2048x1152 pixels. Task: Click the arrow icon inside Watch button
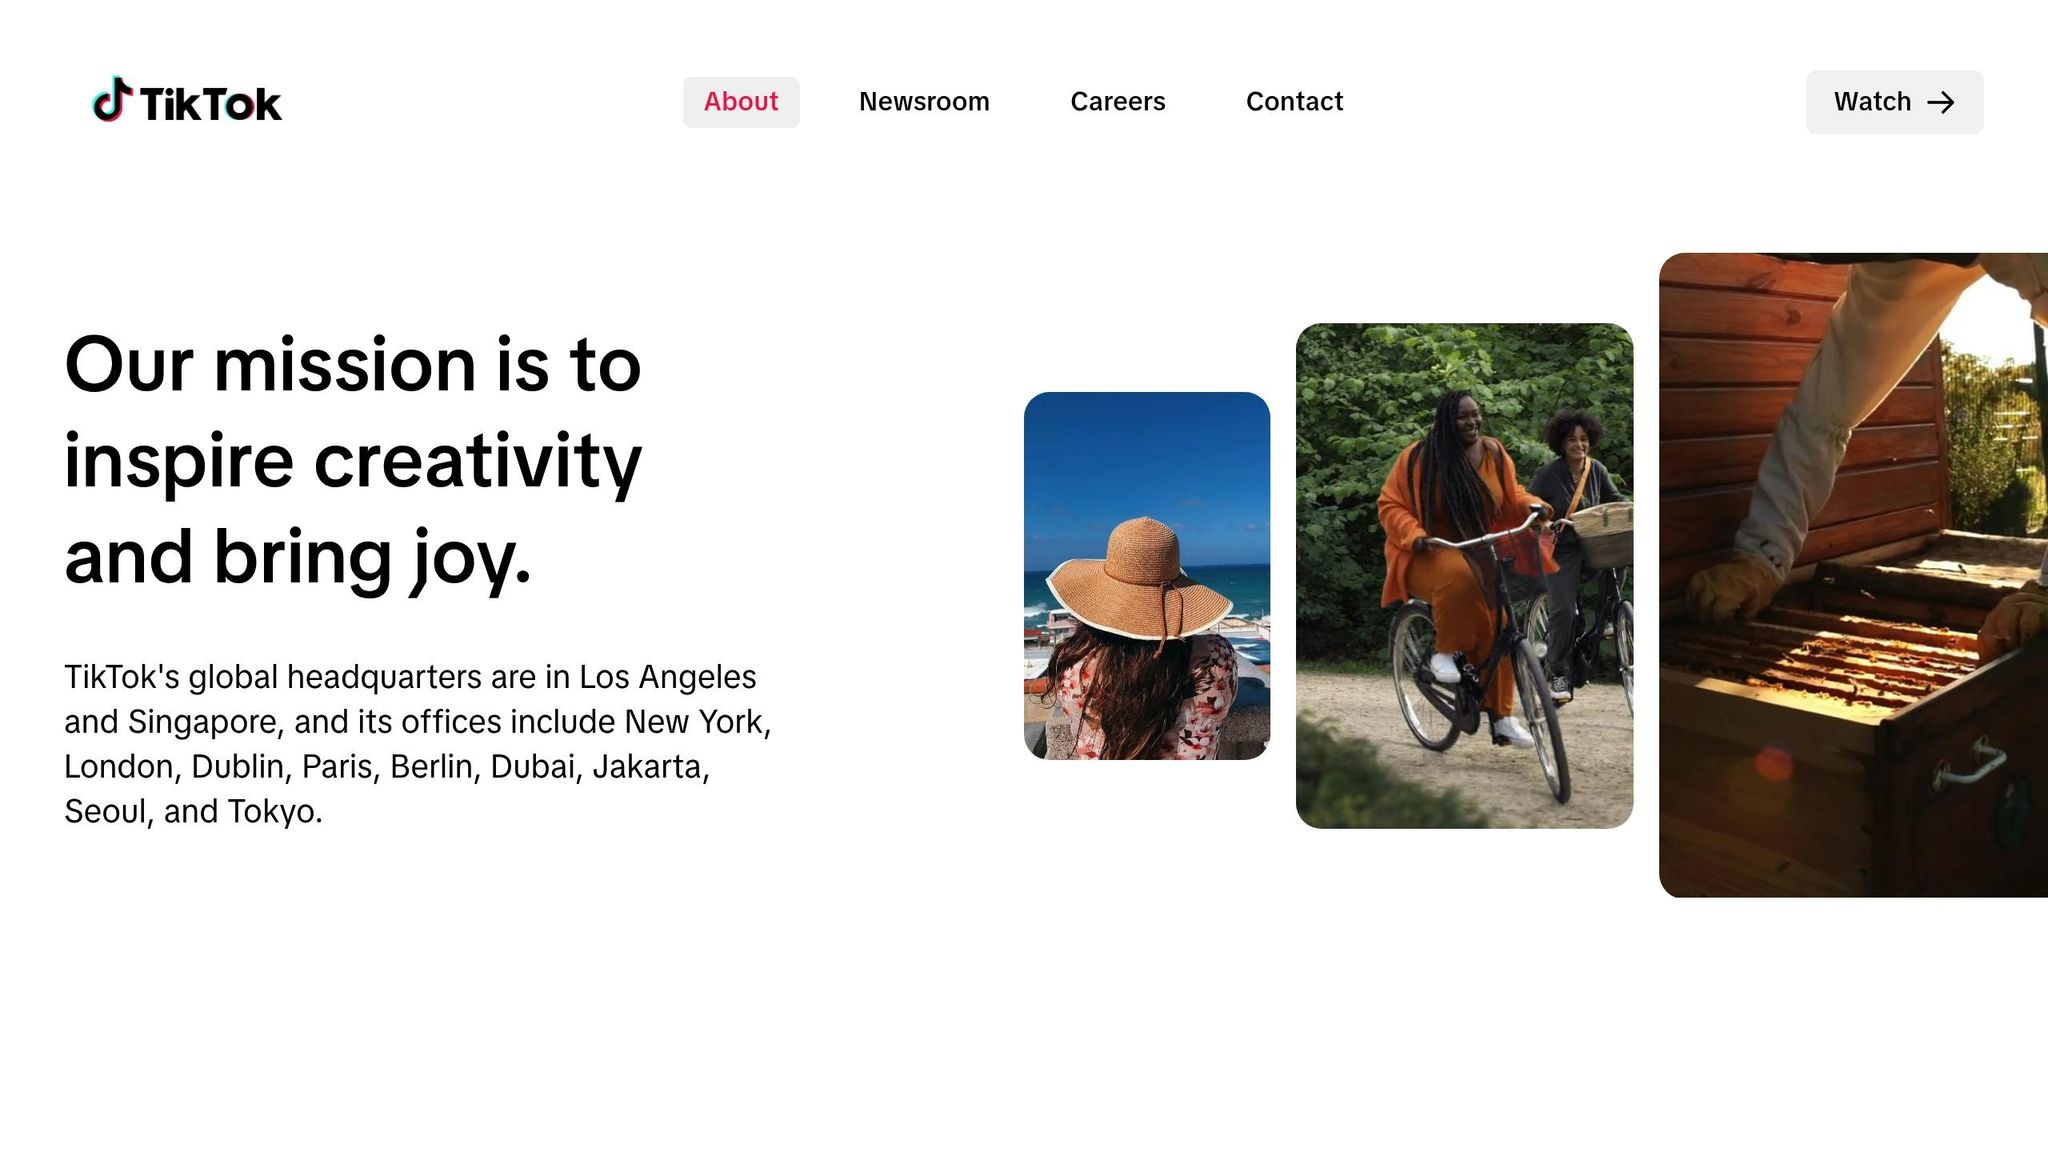[x=1940, y=102]
